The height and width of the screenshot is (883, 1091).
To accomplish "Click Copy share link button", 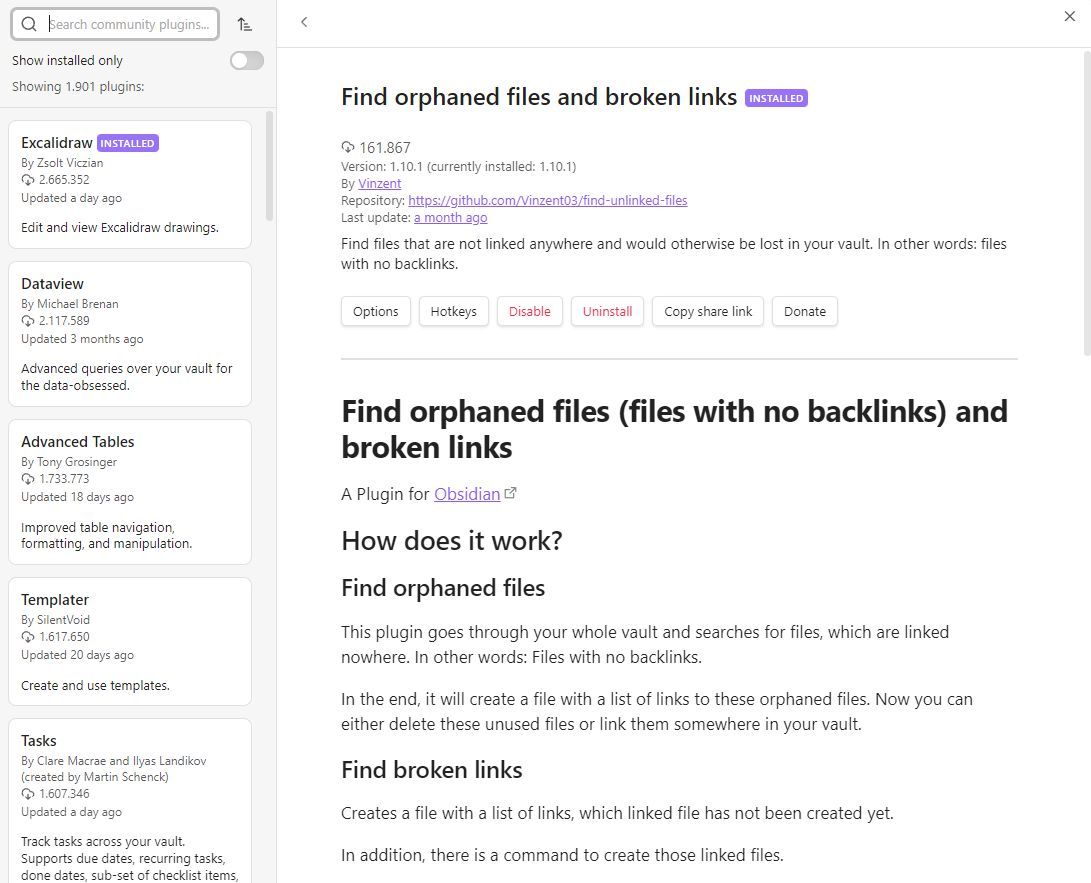I will point(708,312).
